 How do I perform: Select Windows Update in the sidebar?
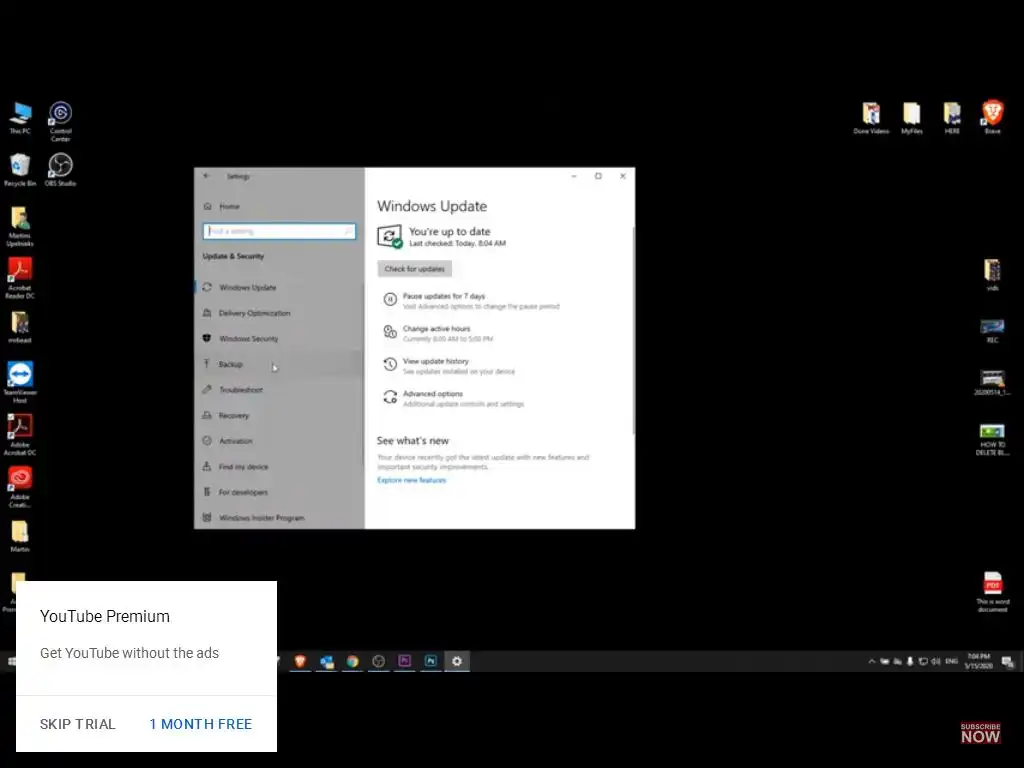[279, 287]
